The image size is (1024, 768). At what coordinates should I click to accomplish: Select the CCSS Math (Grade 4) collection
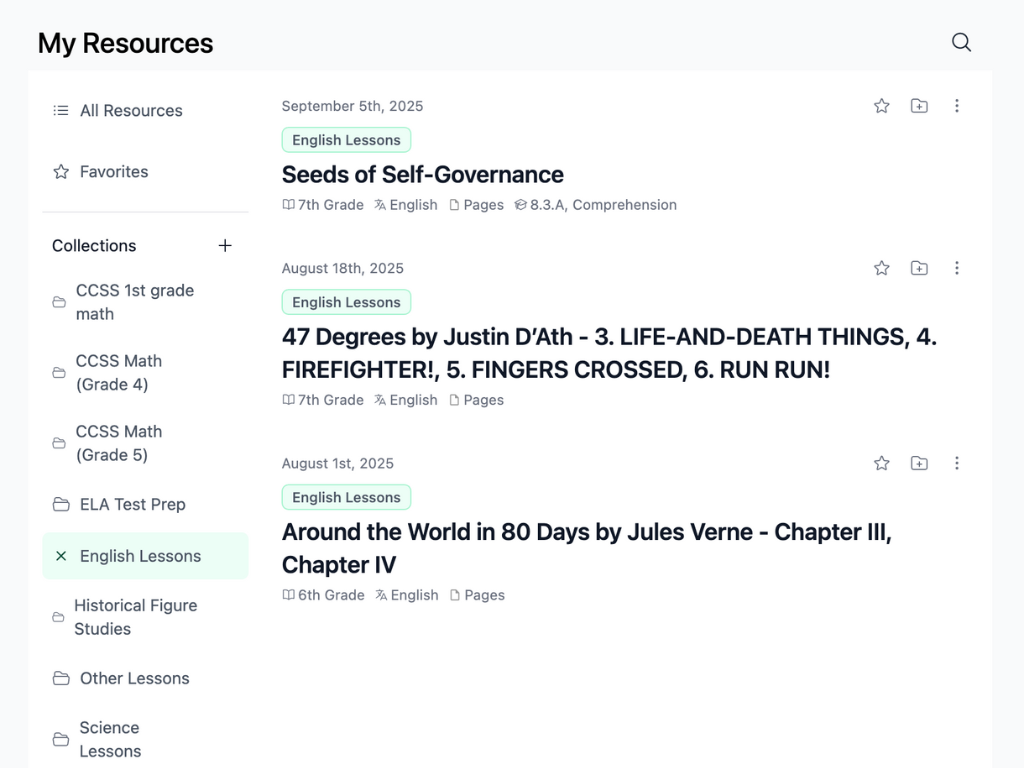pos(119,372)
